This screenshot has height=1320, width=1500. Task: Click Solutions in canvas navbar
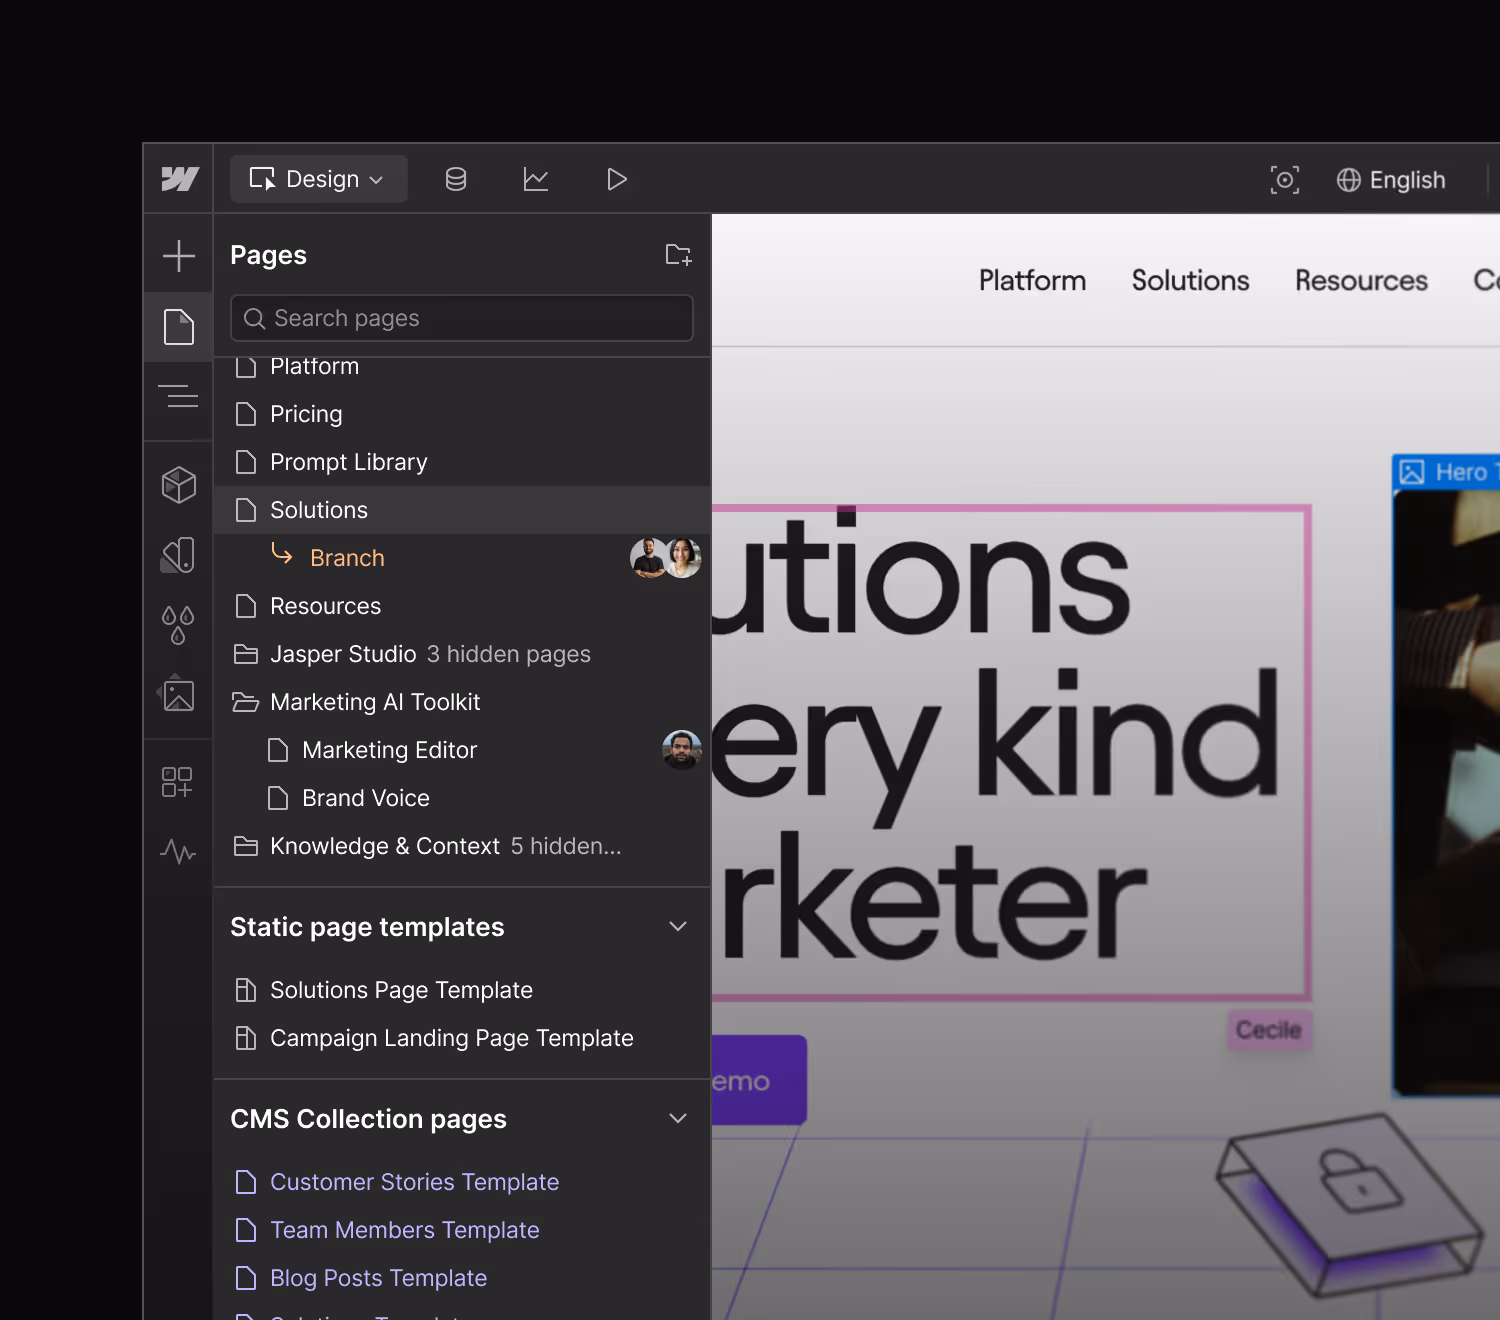click(1190, 281)
